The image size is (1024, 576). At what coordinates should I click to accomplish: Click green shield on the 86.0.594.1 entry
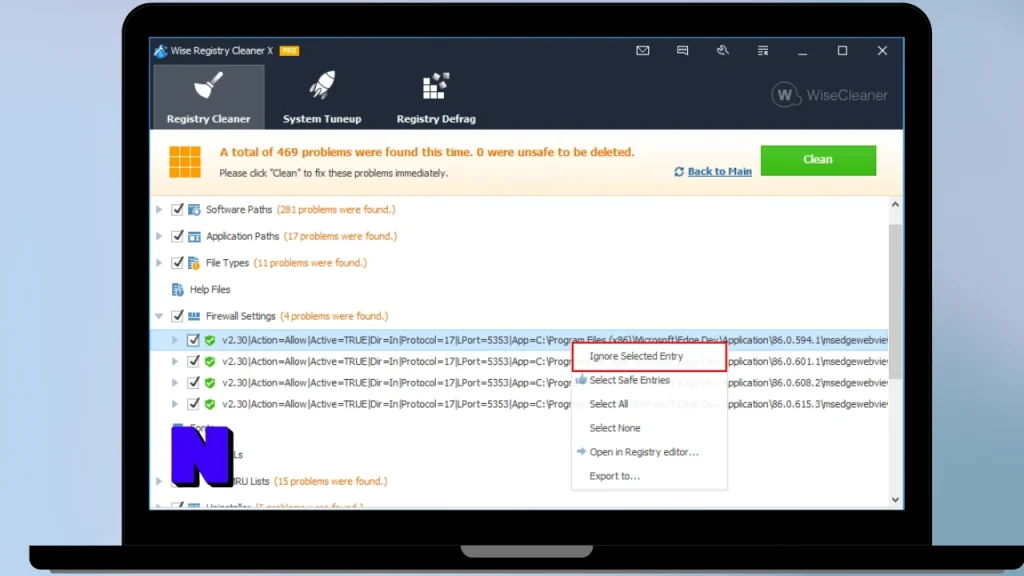pyautogui.click(x=210, y=340)
